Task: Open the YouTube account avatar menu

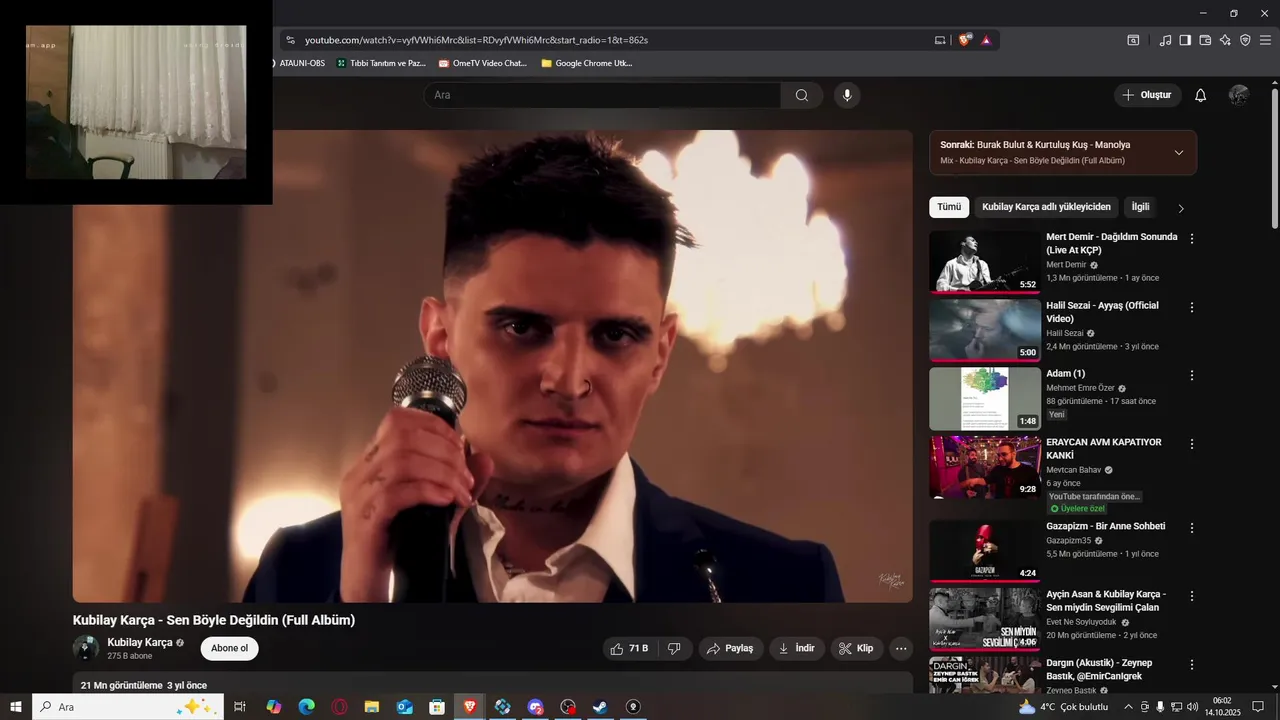Action: (1239, 95)
